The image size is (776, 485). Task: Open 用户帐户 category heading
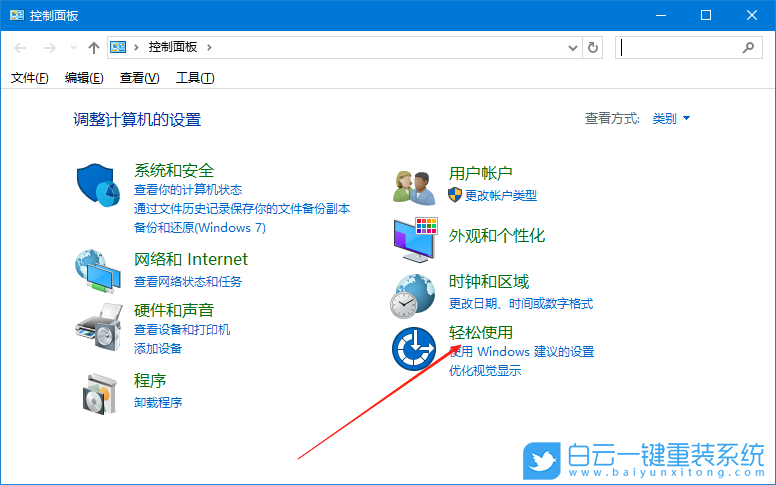coord(481,173)
